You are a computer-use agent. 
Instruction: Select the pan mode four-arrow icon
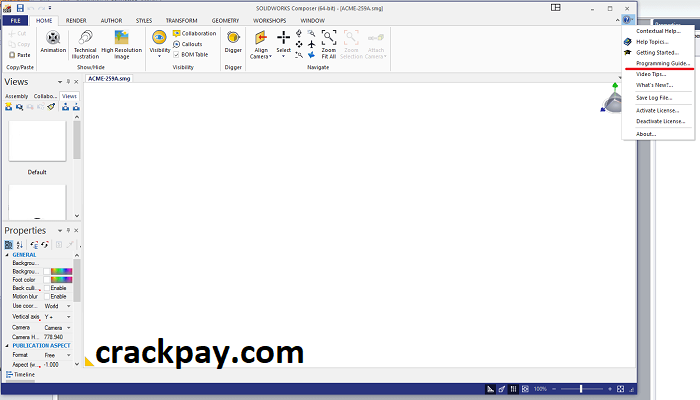[x=299, y=44]
